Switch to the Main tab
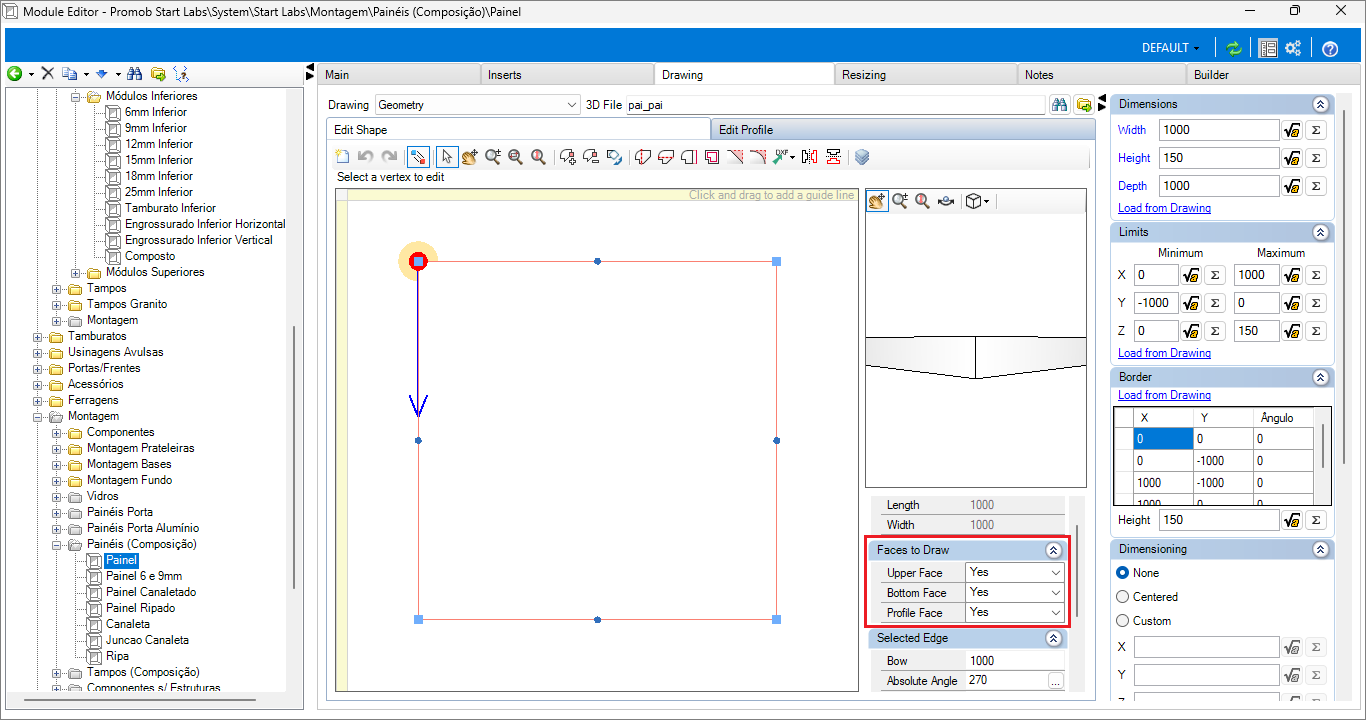The image size is (1366, 720). [x=398, y=75]
